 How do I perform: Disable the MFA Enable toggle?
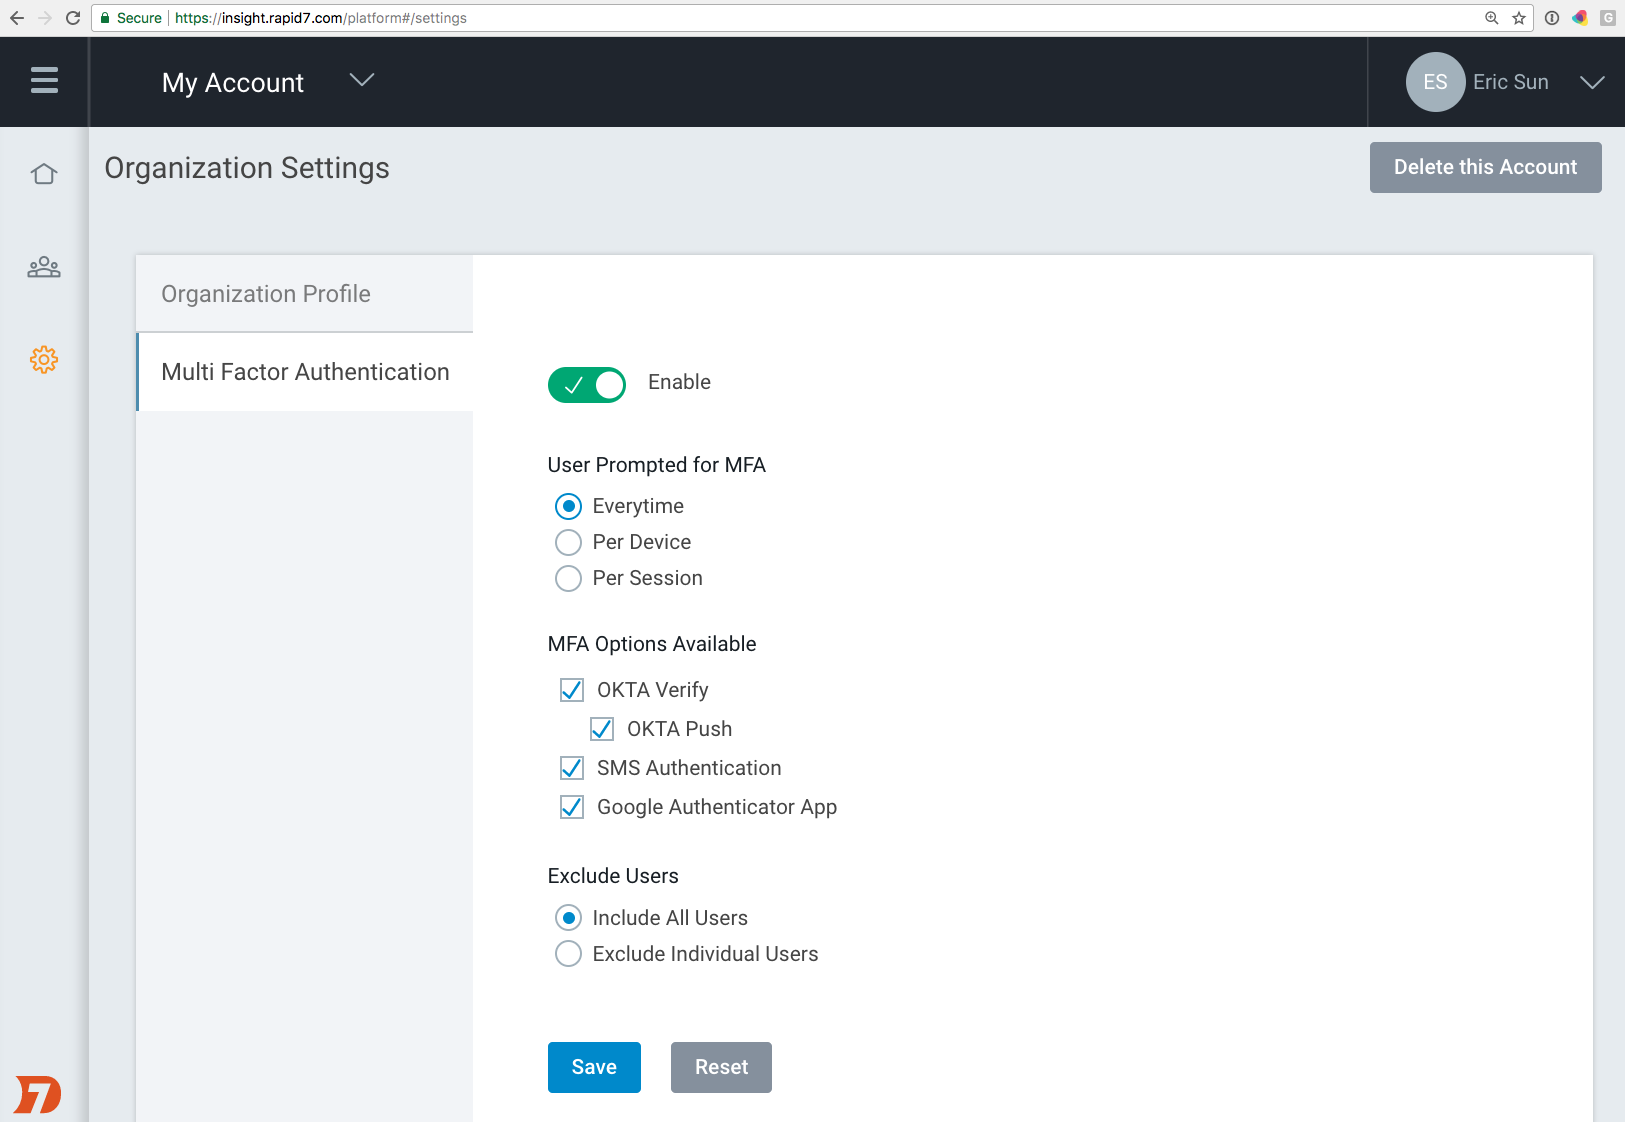[587, 385]
